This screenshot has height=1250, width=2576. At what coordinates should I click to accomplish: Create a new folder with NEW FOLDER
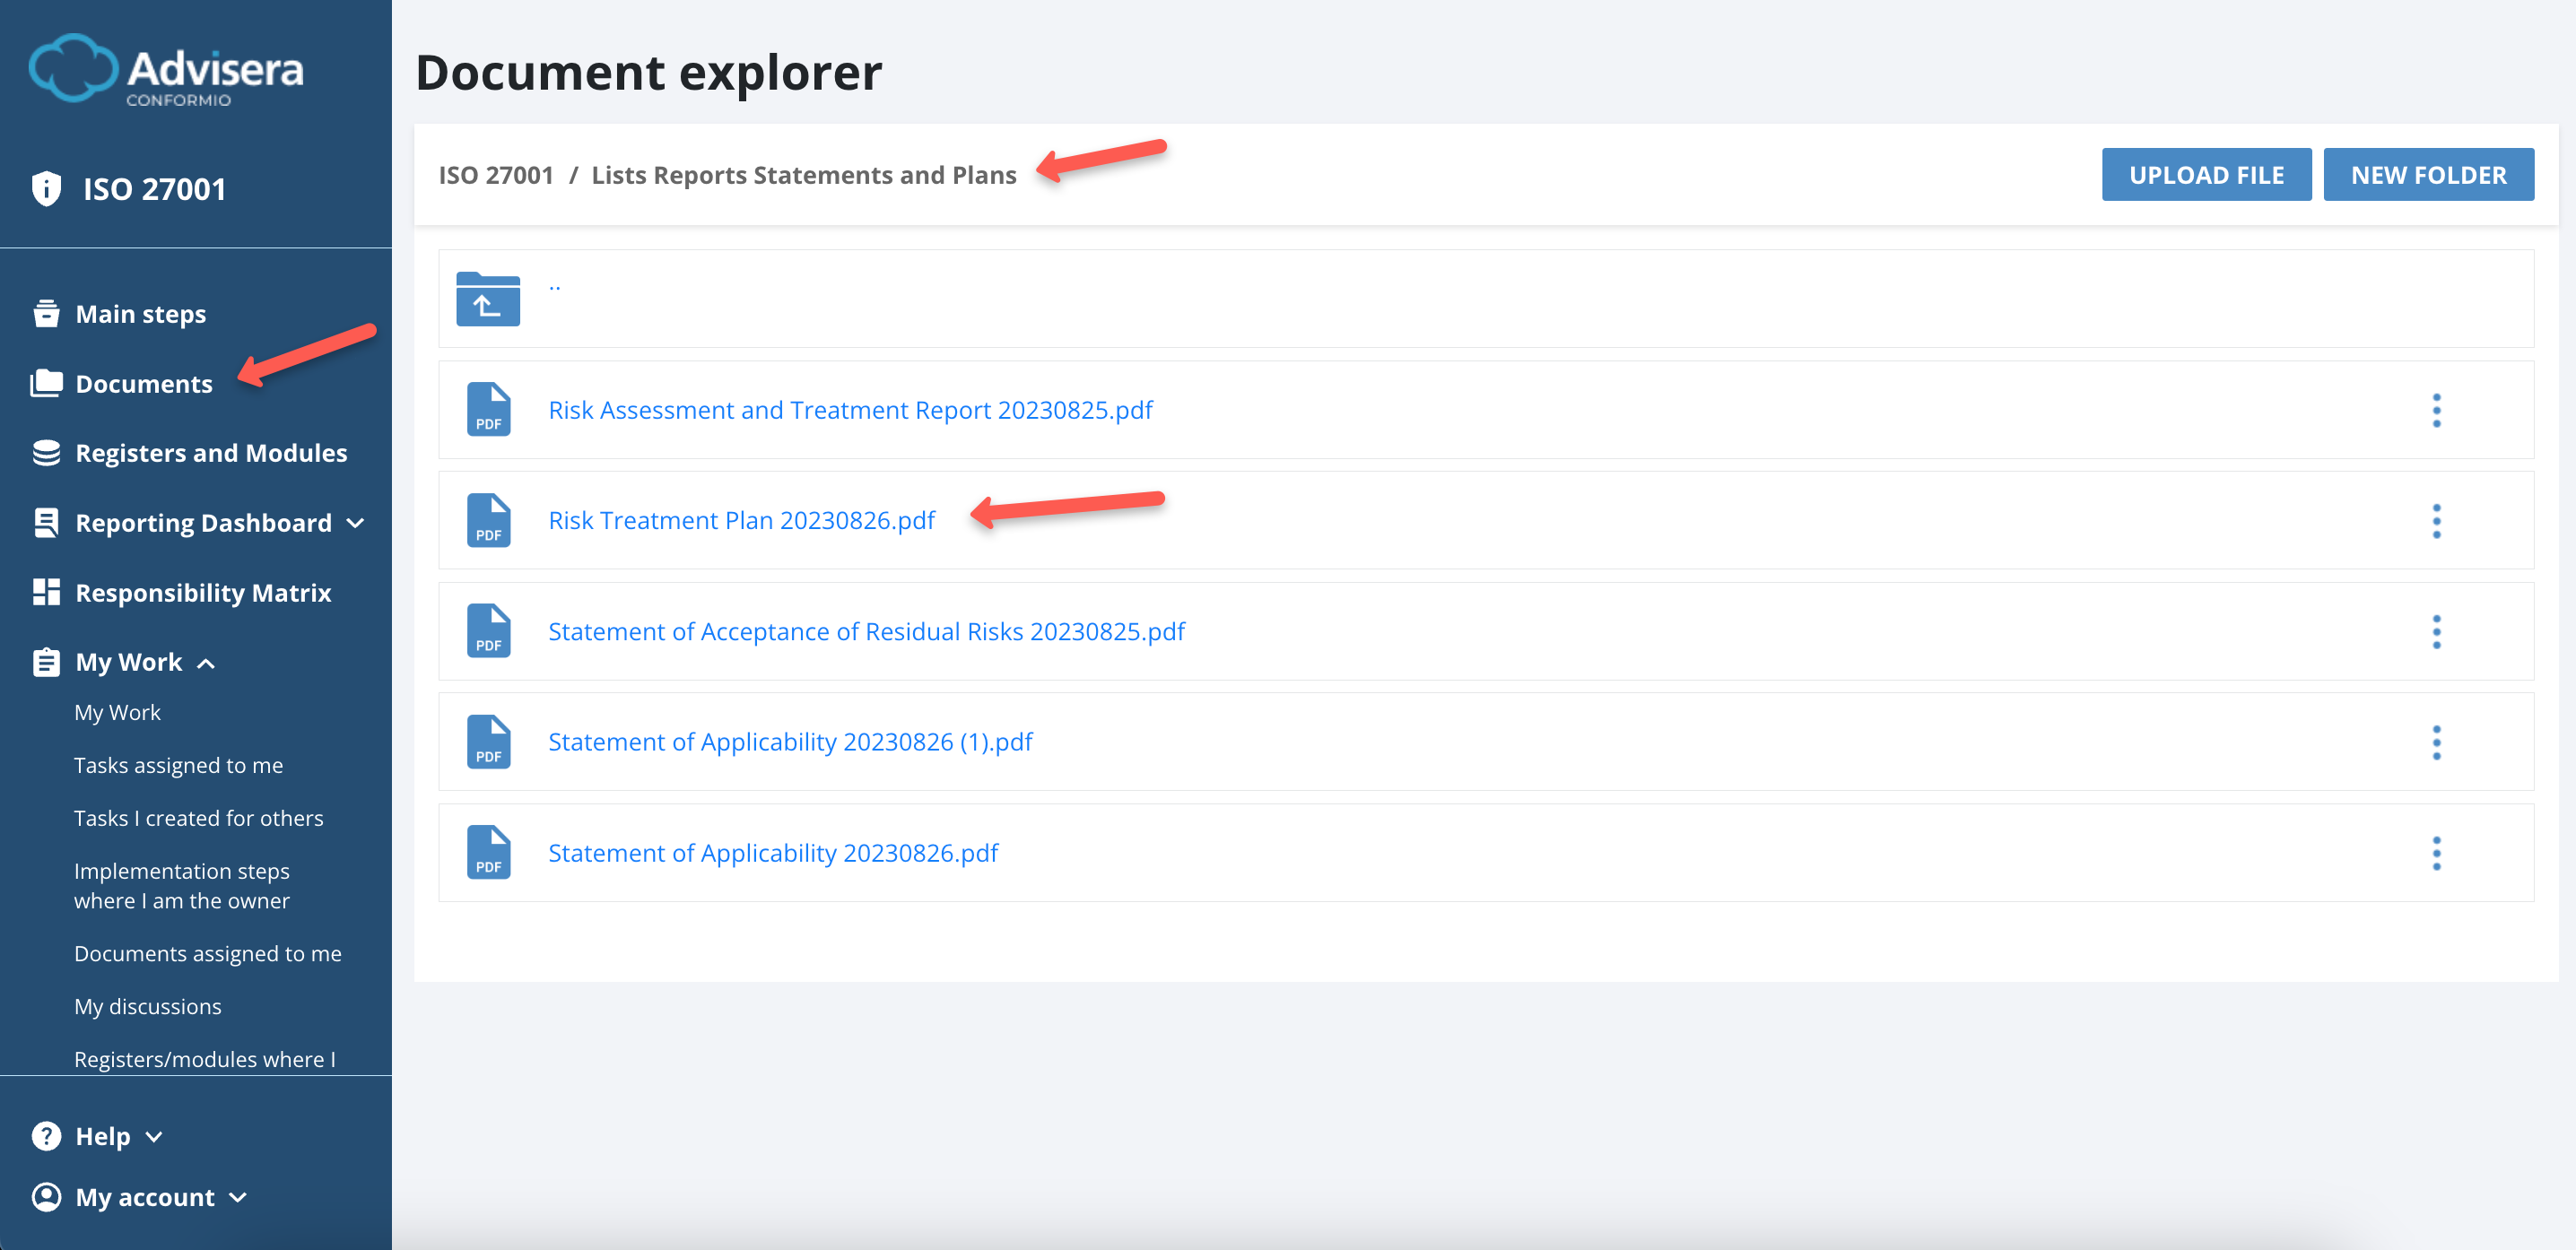(x=2428, y=175)
